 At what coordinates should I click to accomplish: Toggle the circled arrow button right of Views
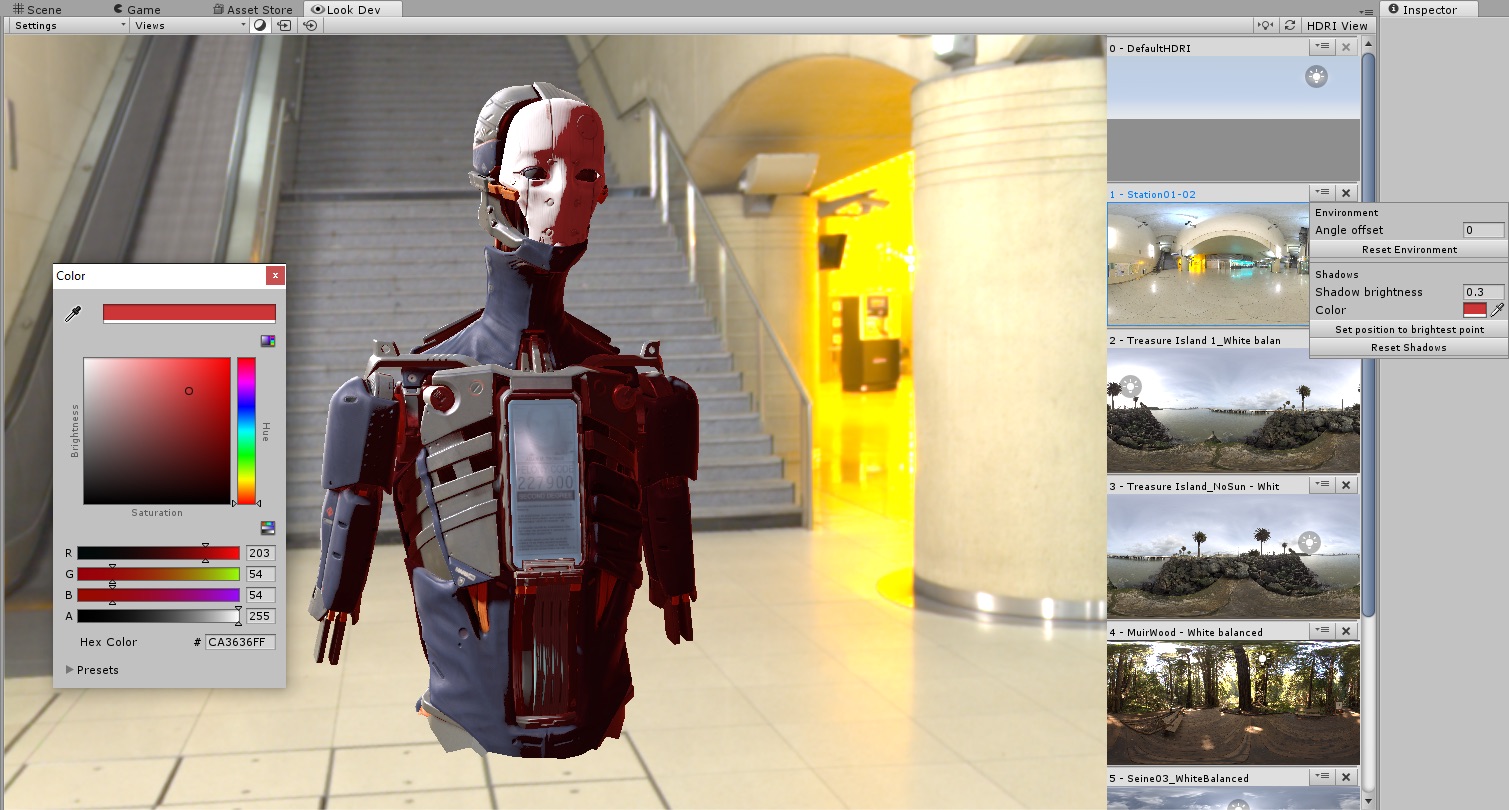(x=310, y=25)
